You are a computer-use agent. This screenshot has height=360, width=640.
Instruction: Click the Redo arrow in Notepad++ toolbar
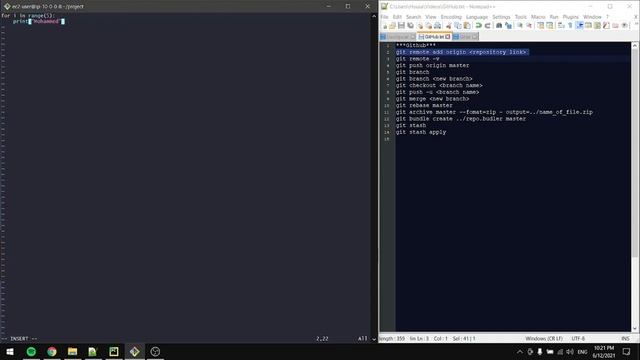(488, 26)
